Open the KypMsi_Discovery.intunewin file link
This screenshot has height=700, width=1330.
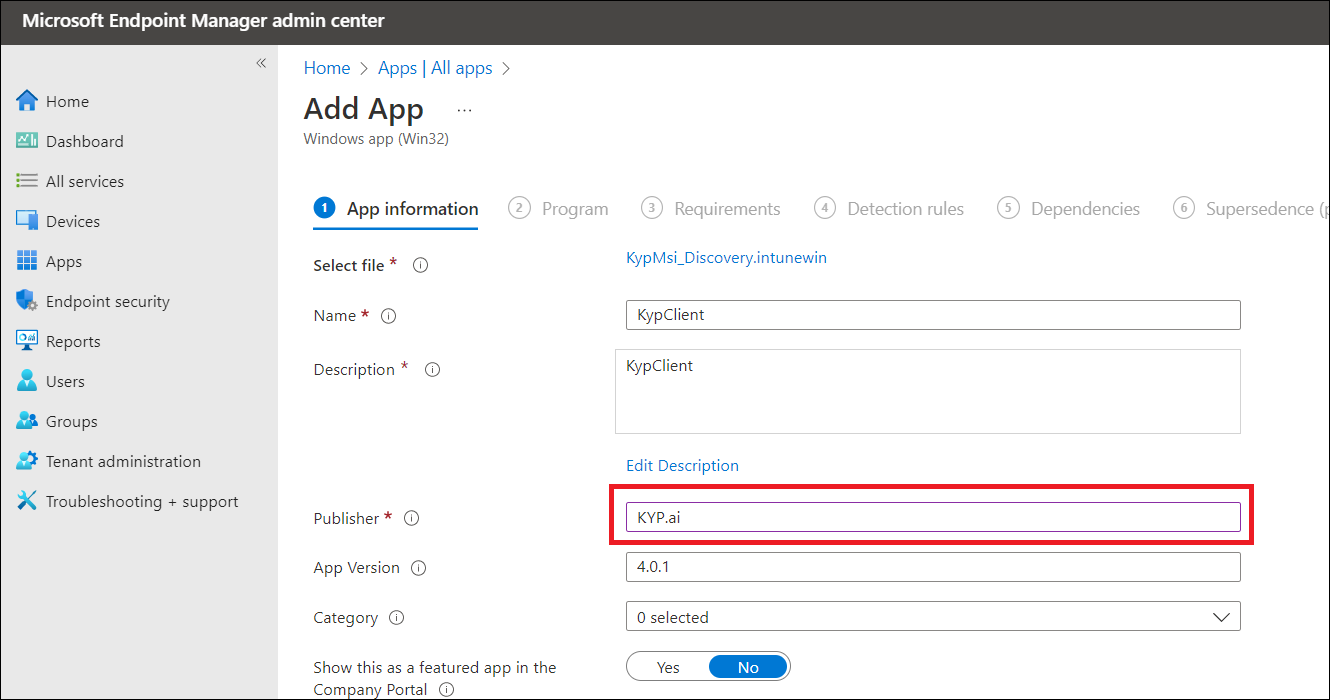click(x=726, y=258)
